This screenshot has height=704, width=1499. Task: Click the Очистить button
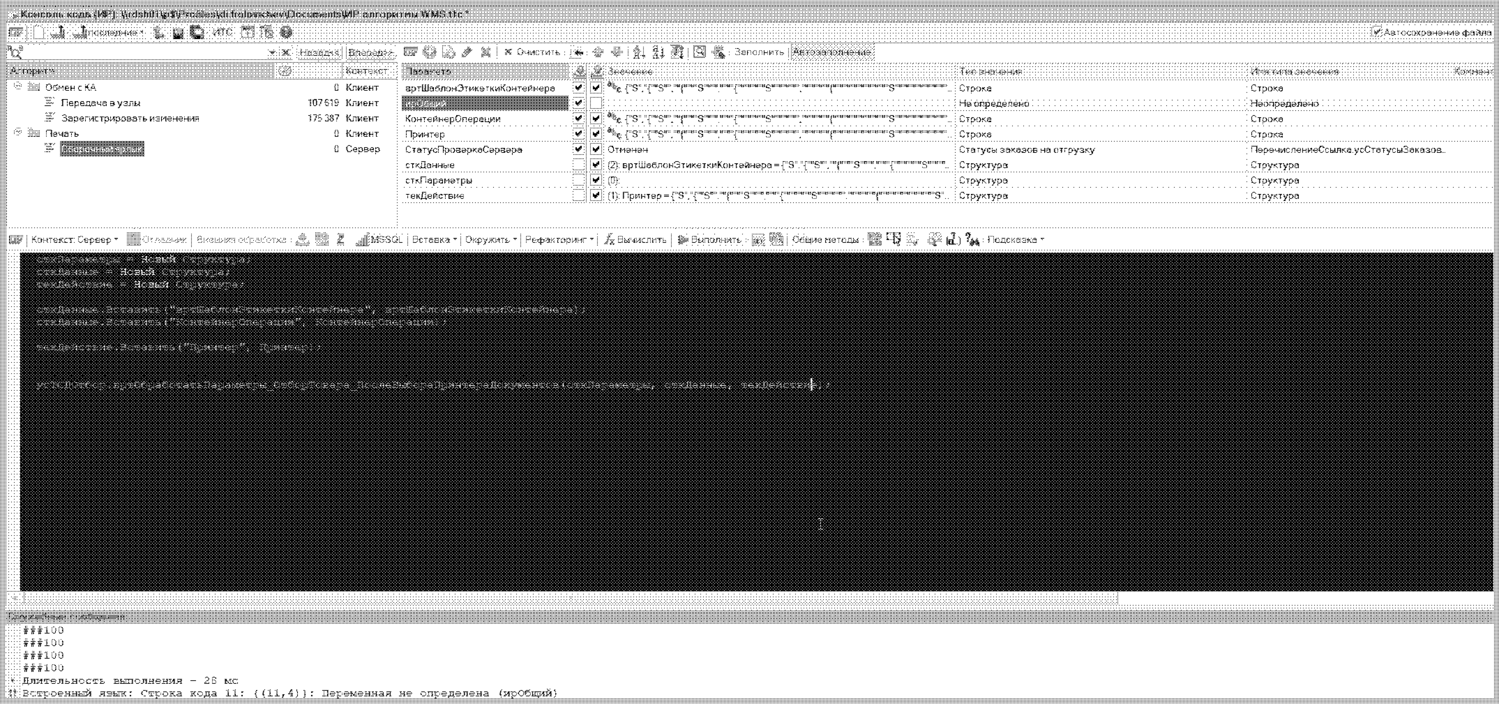pos(528,52)
